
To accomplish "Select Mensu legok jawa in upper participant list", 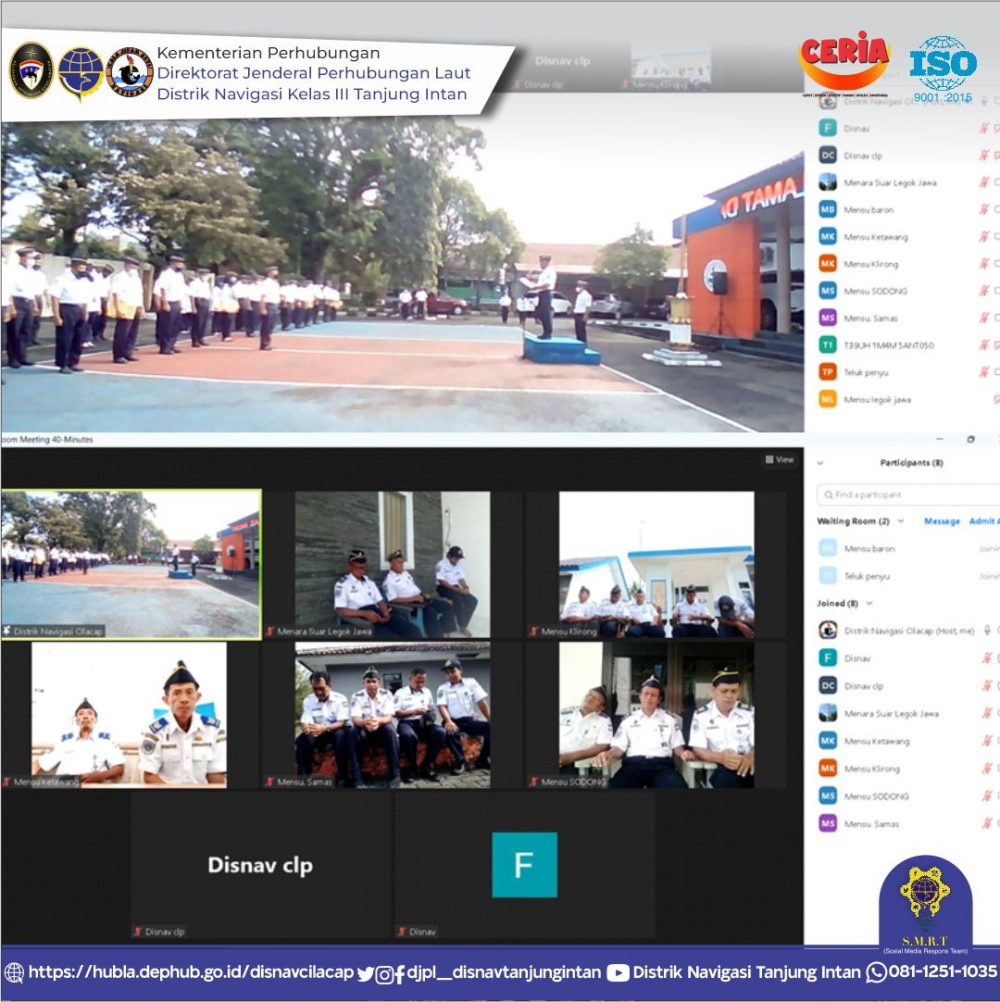I will 907,399.
